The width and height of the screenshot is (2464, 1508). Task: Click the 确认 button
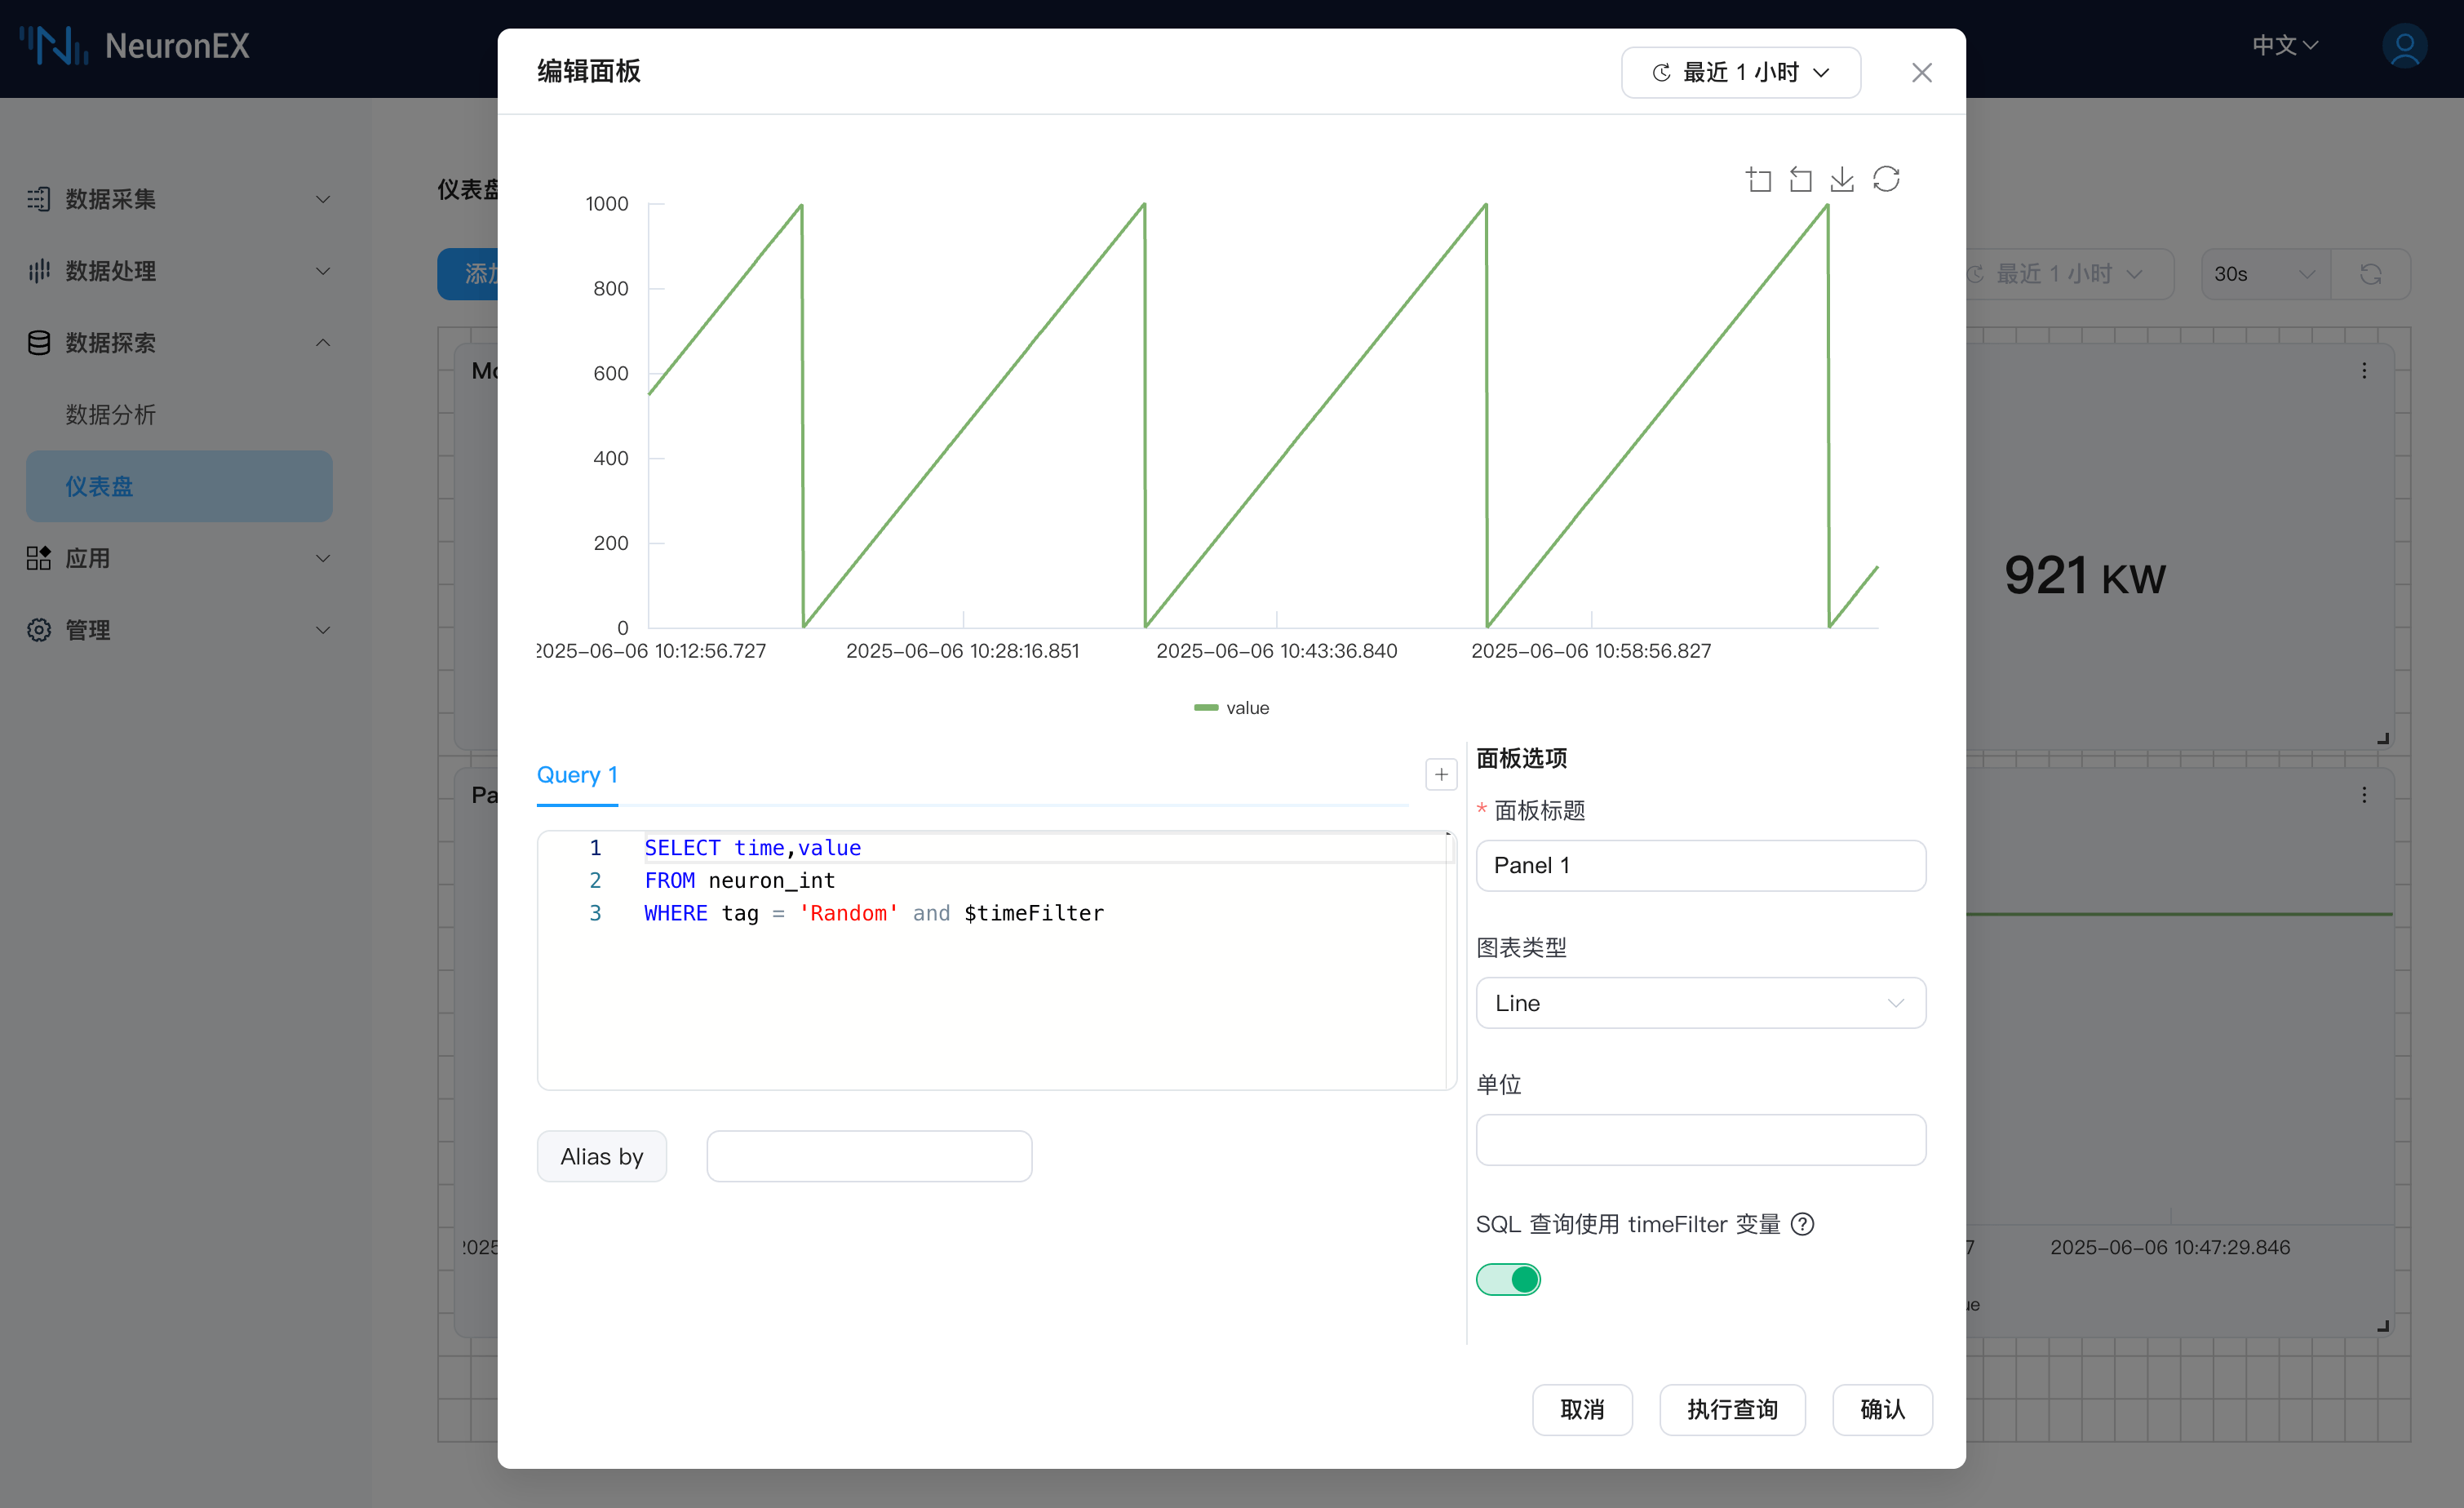point(1881,1410)
